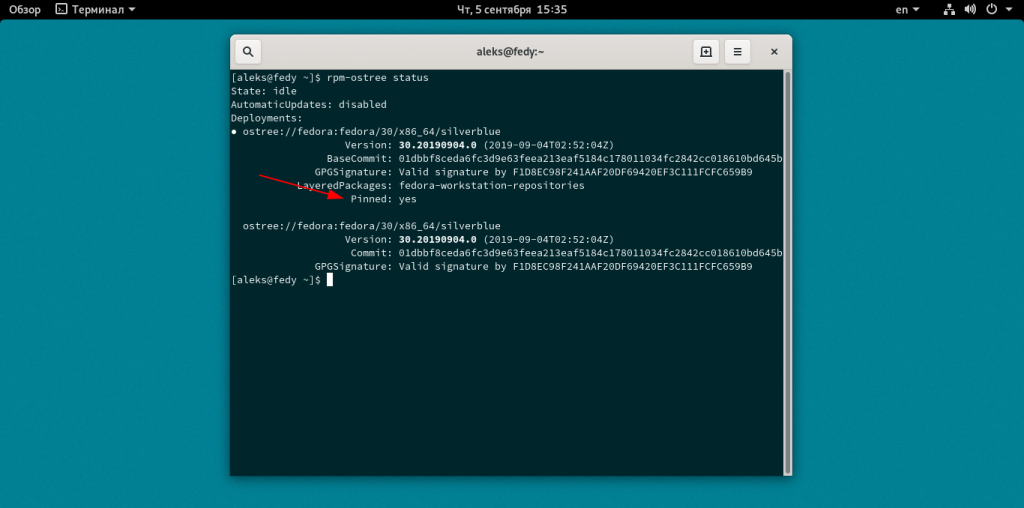Open the en keyboard layout dropdown
The height and width of the screenshot is (508, 1024).
pyautogui.click(x=907, y=9)
